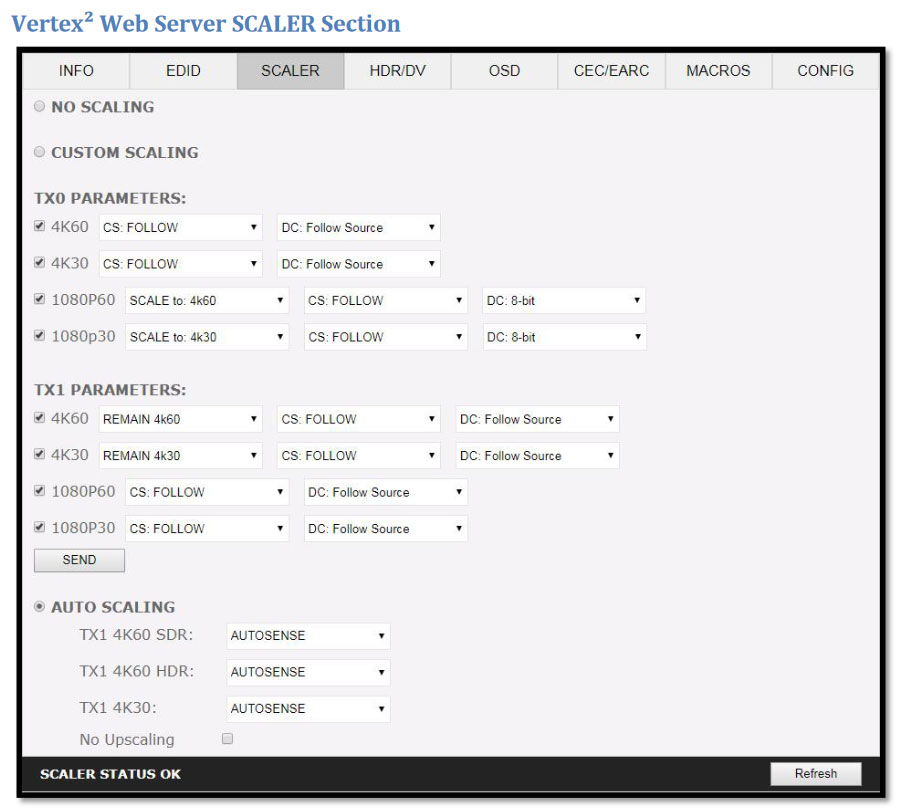Expand TX0 4K30 DC: Follow Source dropdown
Screen dimensions: 912x810
358,264
